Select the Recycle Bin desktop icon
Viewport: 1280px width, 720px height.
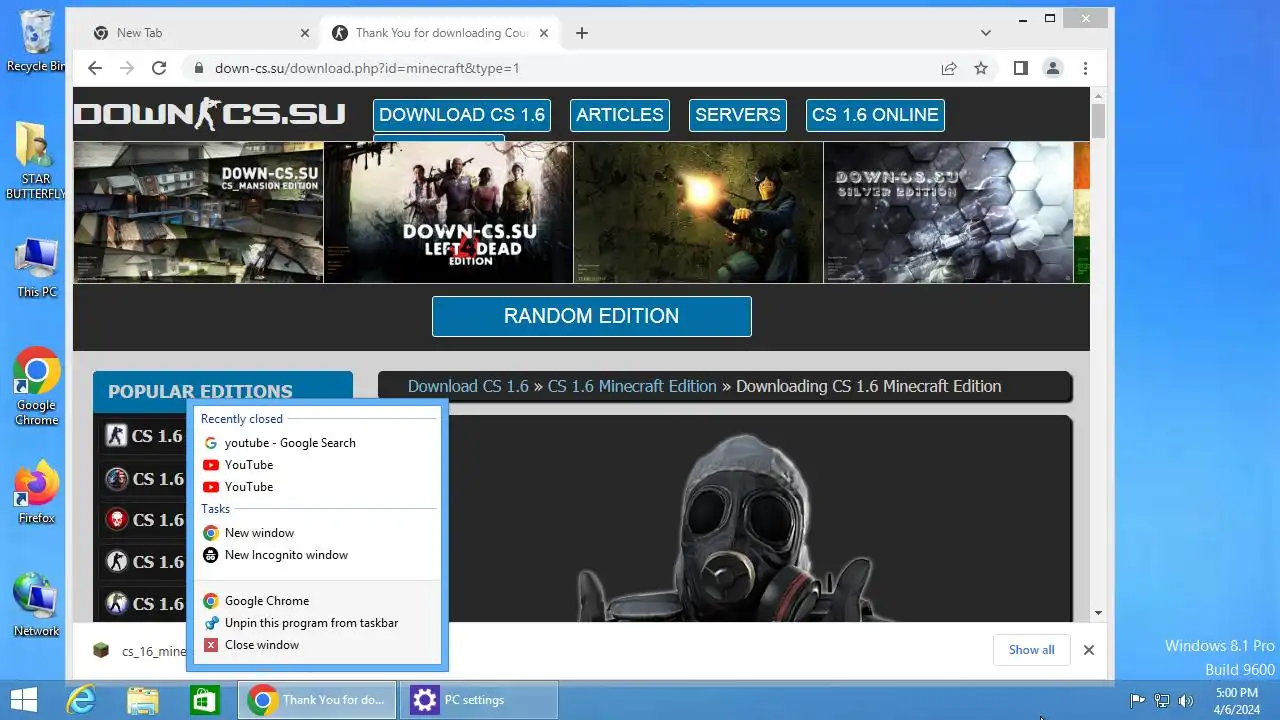36,42
